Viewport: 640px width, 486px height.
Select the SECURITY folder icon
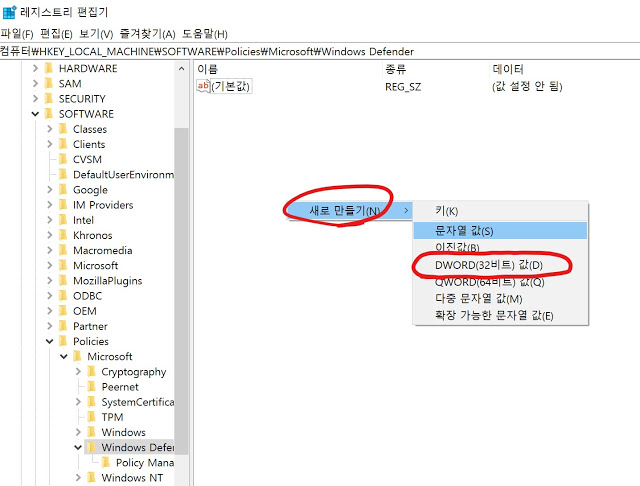(x=49, y=98)
